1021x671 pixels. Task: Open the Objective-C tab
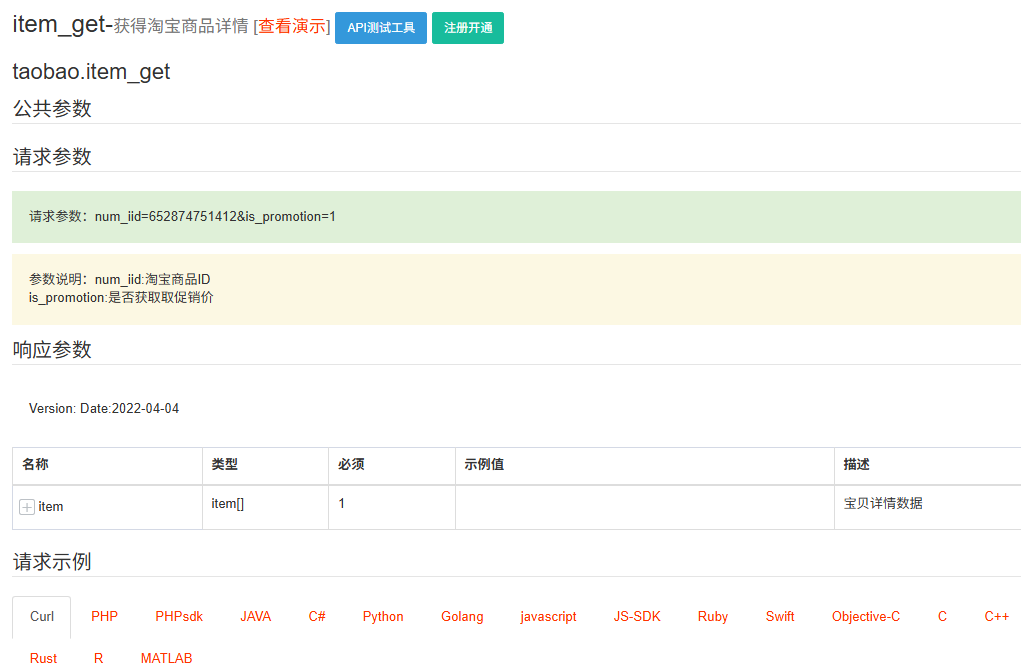click(866, 616)
